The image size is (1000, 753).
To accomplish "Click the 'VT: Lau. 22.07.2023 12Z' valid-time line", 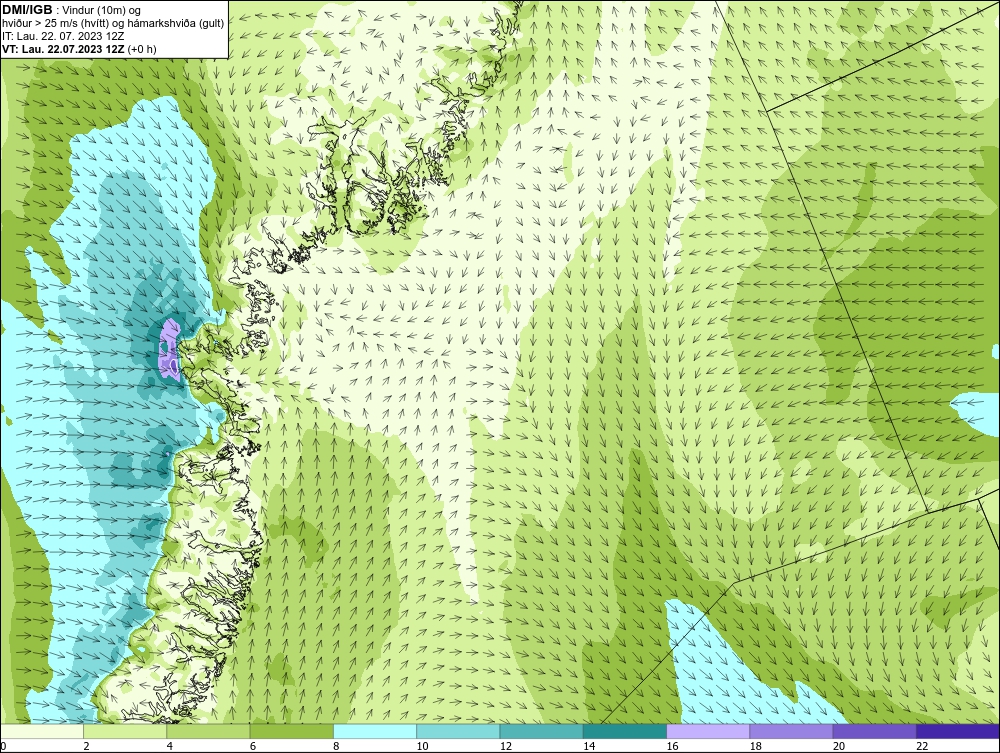I will click(x=64, y=48).
